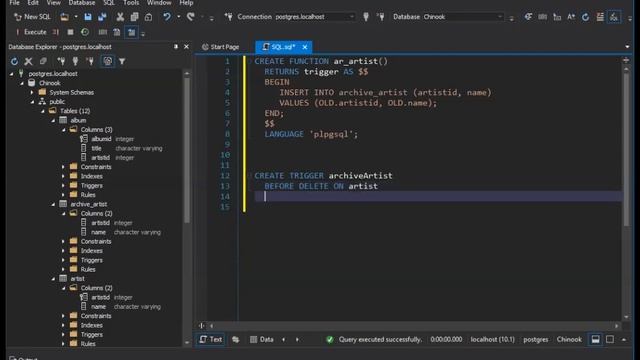Close the SQL.sql tab

(305, 47)
